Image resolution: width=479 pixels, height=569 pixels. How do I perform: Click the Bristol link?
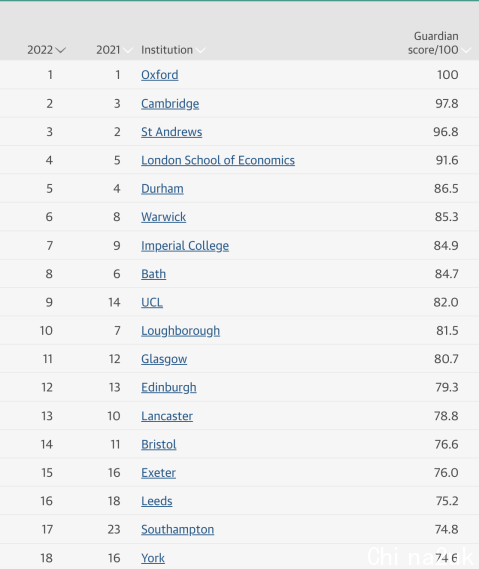click(159, 445)
